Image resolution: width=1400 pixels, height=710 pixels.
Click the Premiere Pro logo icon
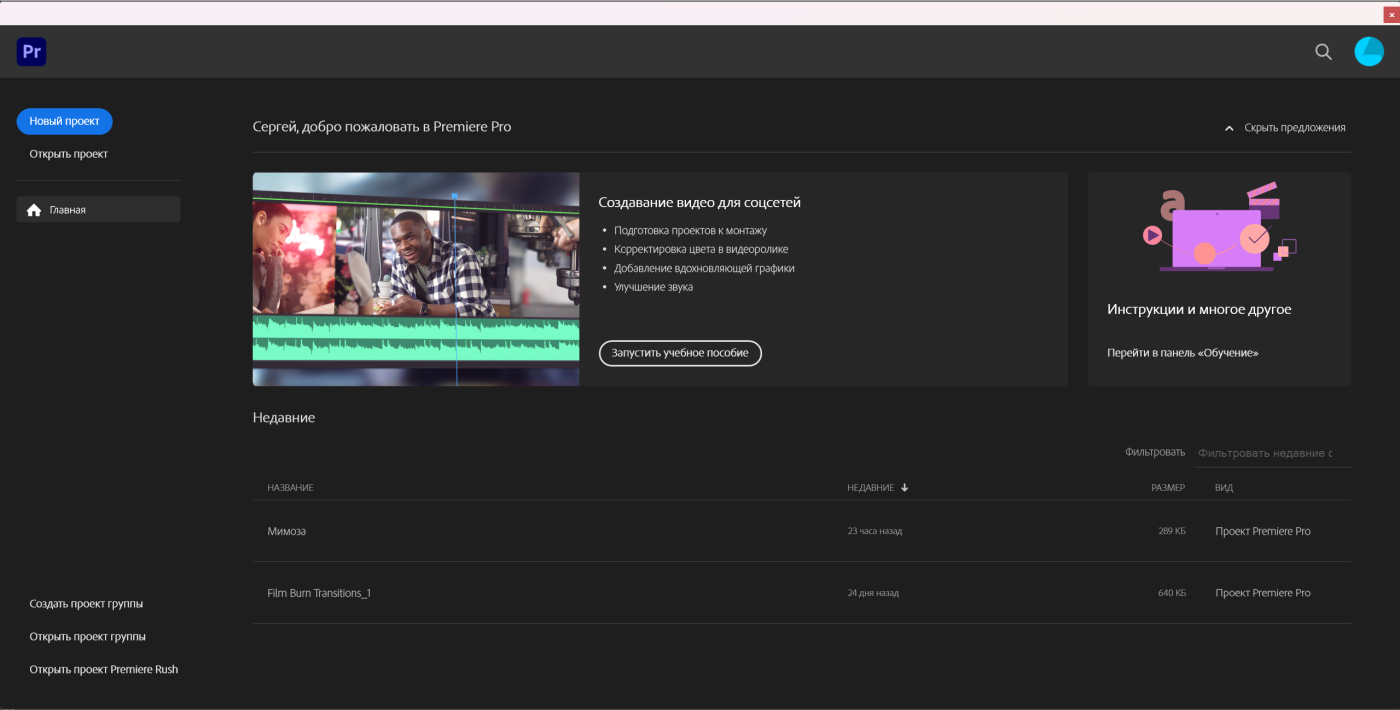pyautogui.click(x=31, y=52)
